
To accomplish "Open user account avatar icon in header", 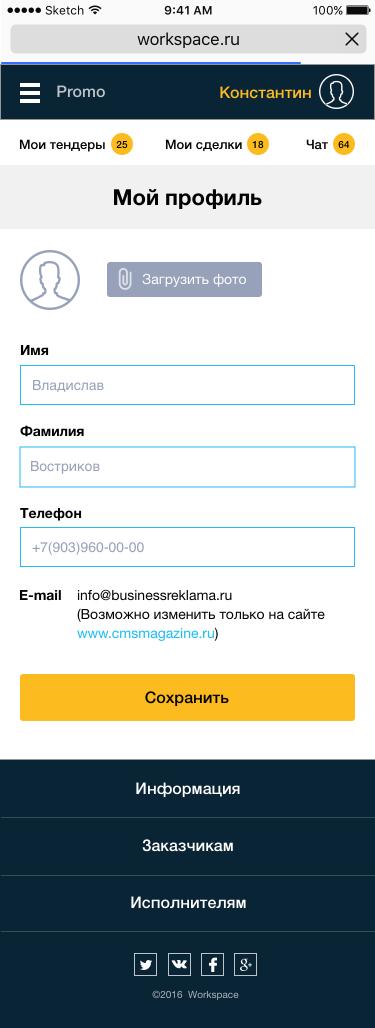I will click(x=336, y=92).
